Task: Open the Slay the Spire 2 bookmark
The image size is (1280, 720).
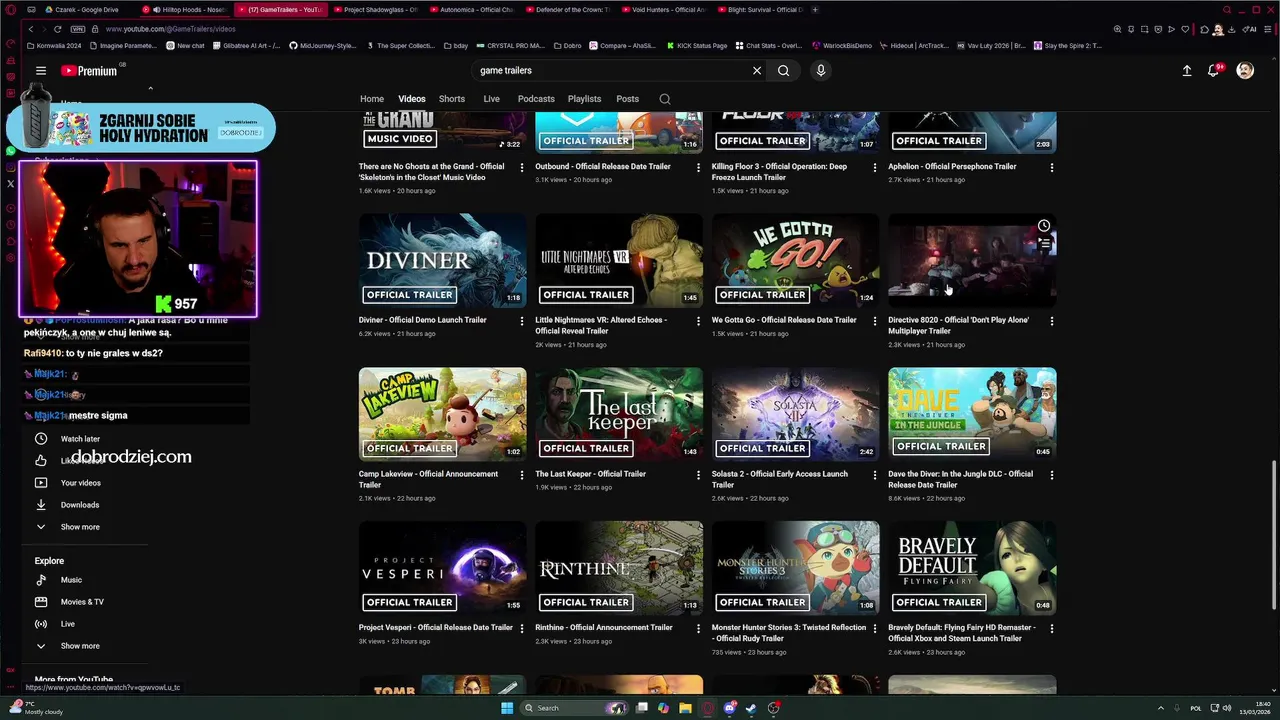Action: click(1068, 46)
